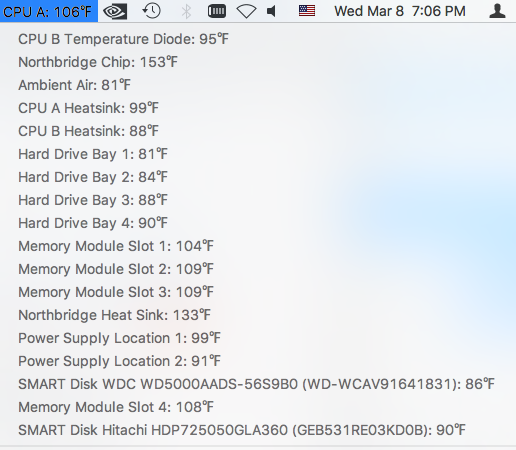Screen dimensions: 516x450
Task: Select SMART Disk WDC WD5000AADS entry
Action: [x=258, y=384]
